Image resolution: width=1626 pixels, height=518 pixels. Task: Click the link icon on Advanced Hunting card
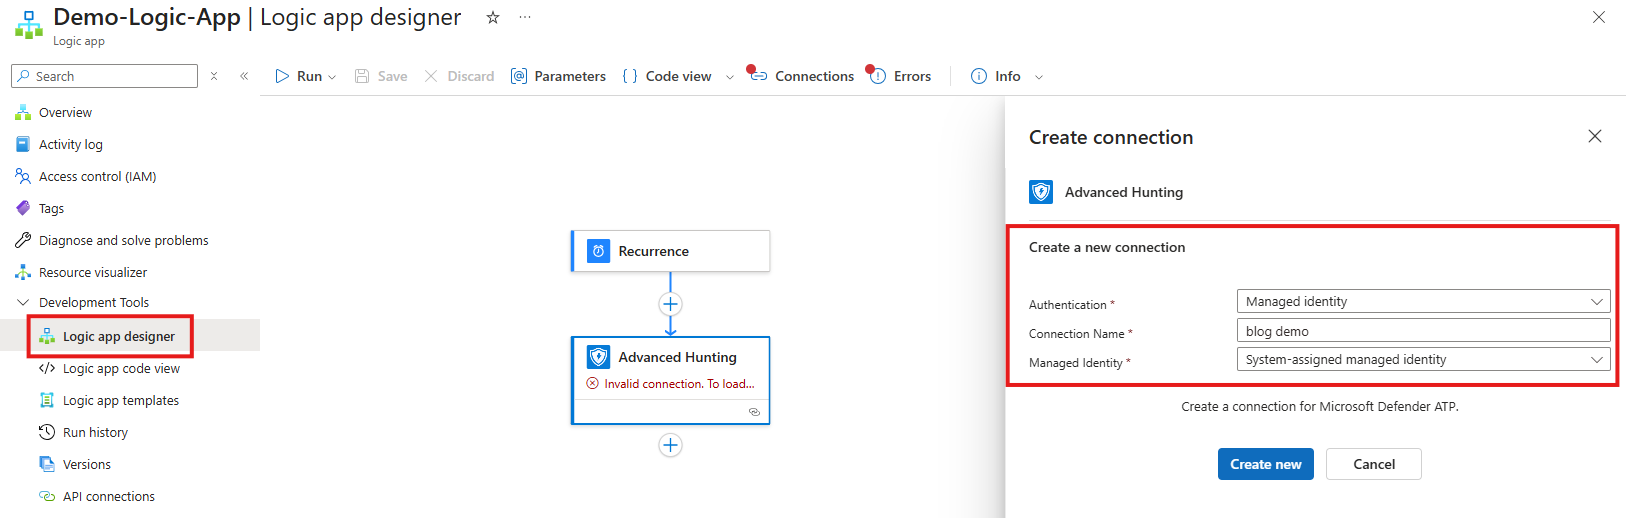click(x=754, y=412)
